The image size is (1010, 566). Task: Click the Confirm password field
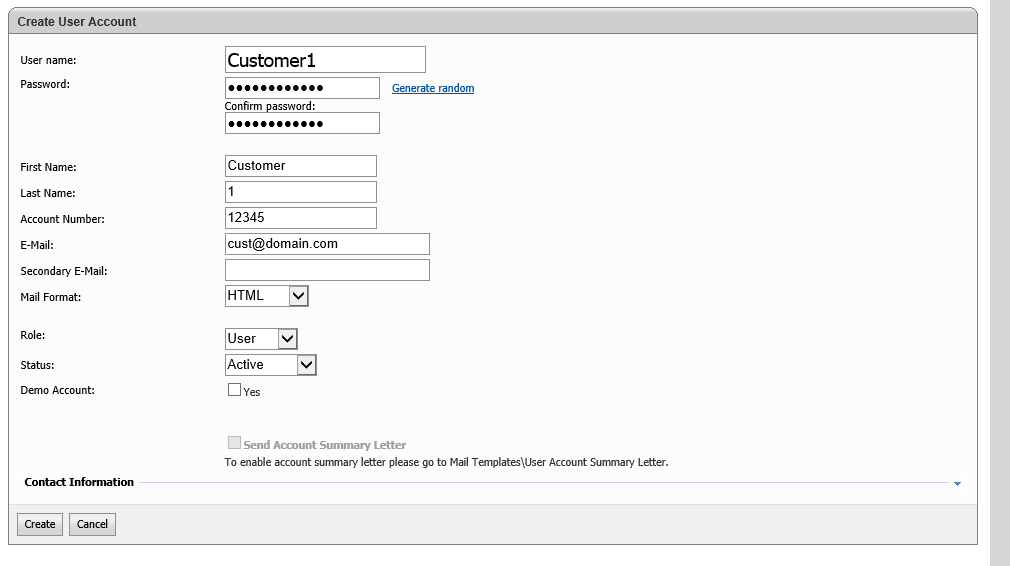pos(302,124)
